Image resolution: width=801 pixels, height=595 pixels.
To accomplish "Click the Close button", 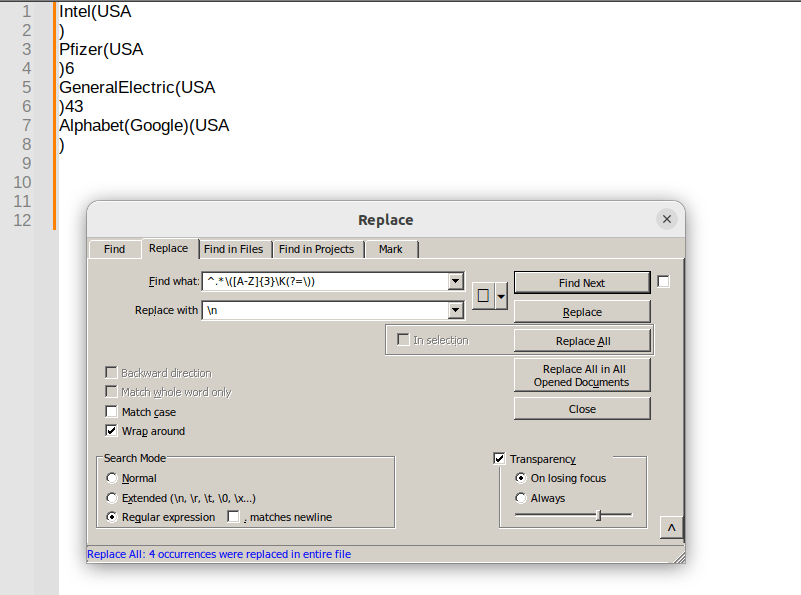I will (582, 409).
